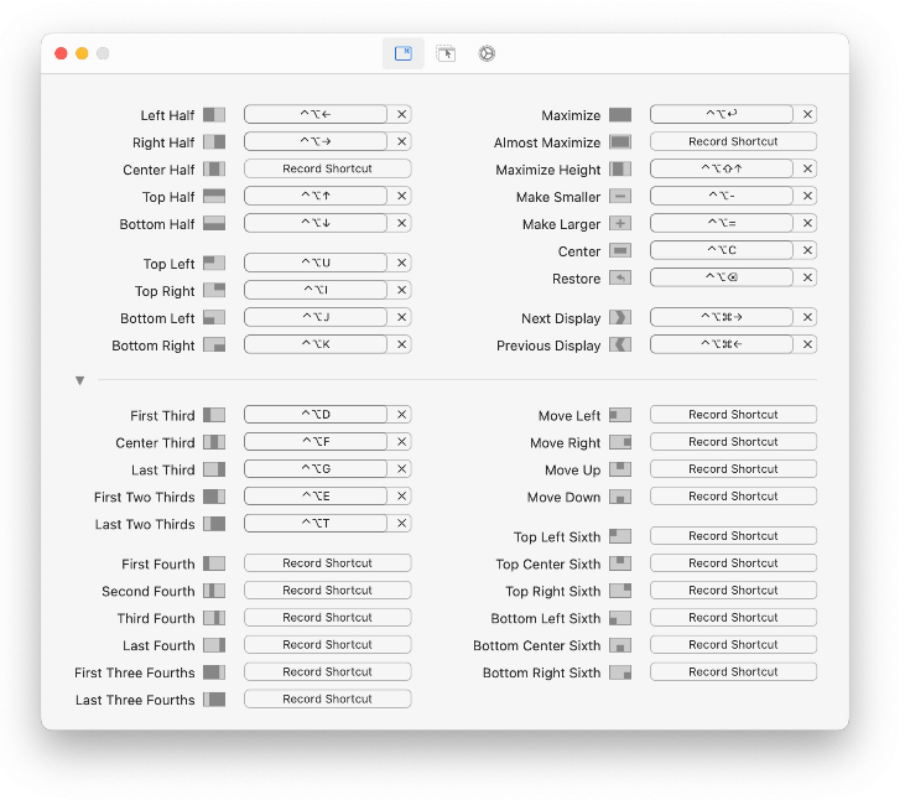Click the Last Two Thirds icon
The width and height of the screenshot is (905, 800).
(x=214, y=524)
